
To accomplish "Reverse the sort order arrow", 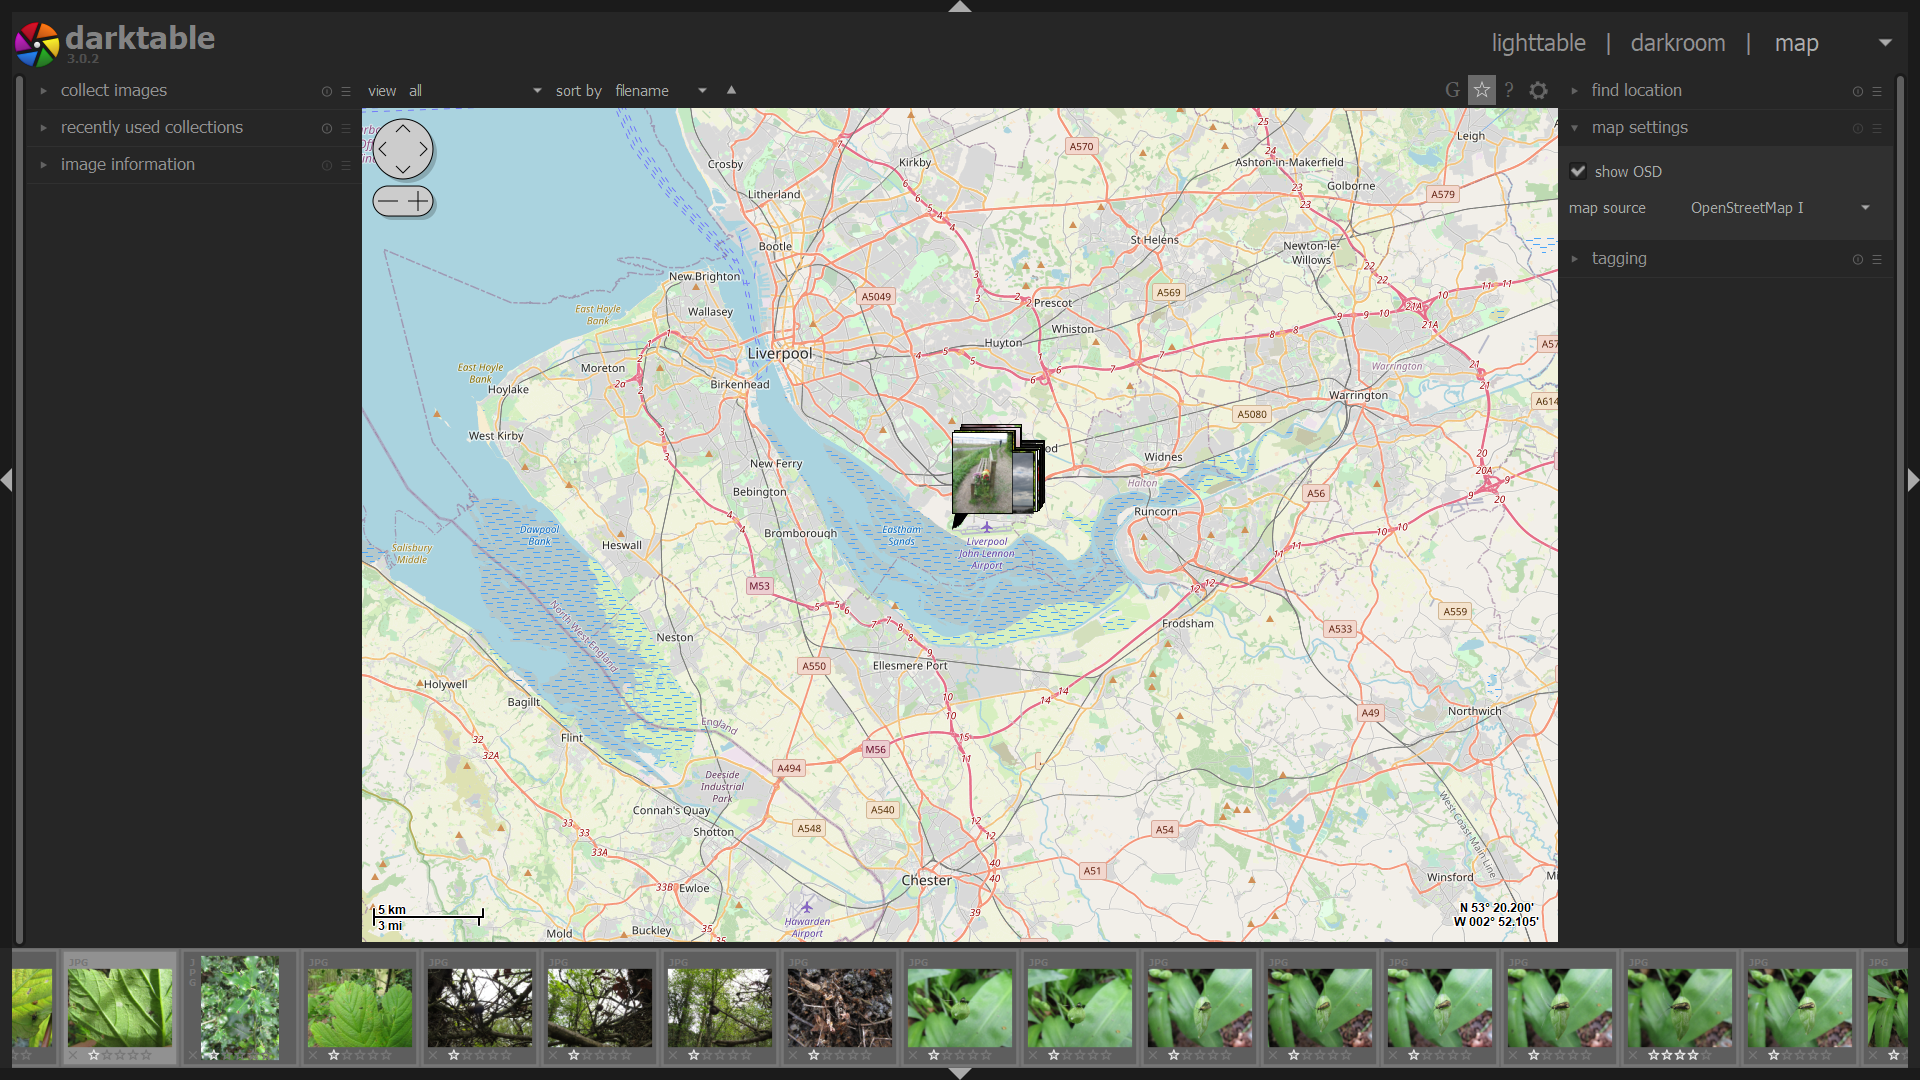I will [731, 90].
